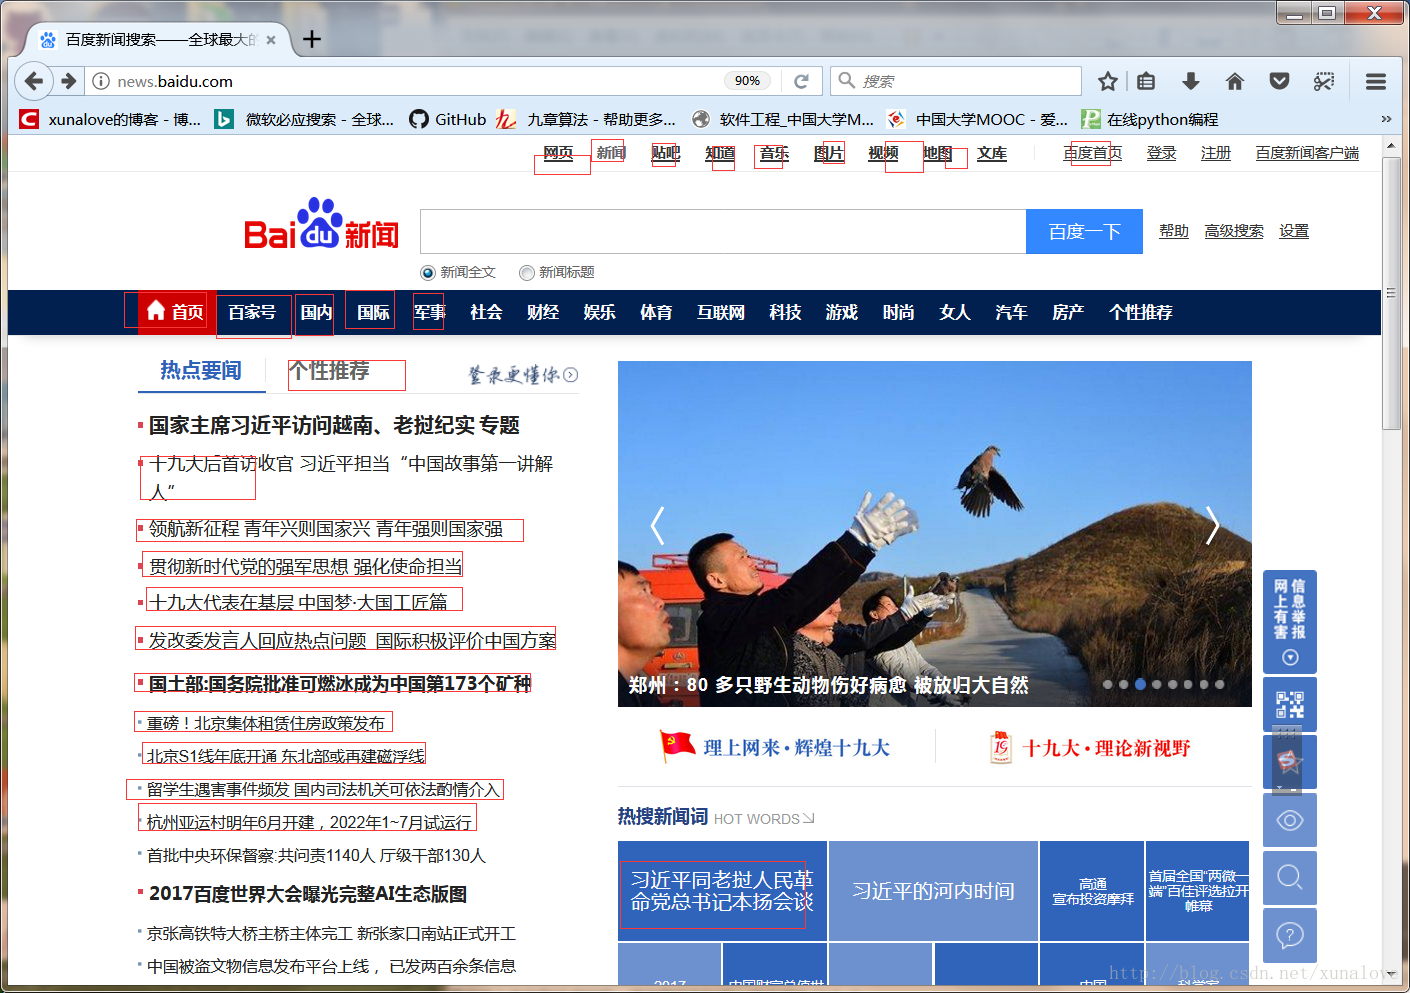Select the 新闻标题 radio button

(x=527, y=272)
